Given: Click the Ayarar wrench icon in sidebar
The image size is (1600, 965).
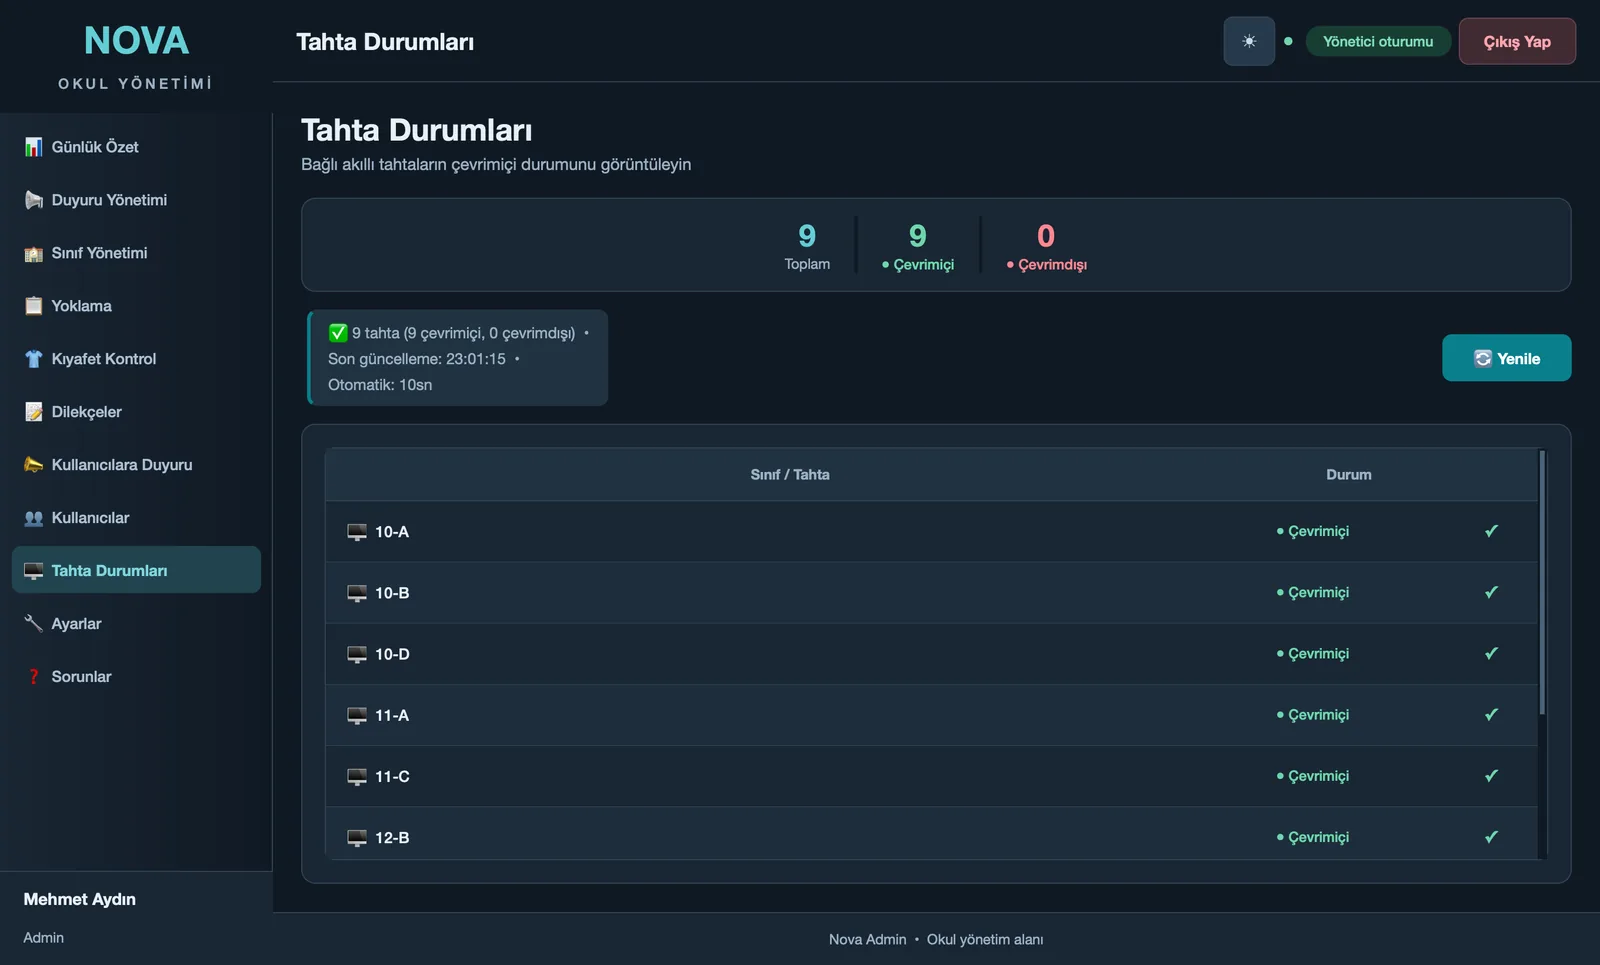Looking at the screenshot, I should click(x=34, y=624).
